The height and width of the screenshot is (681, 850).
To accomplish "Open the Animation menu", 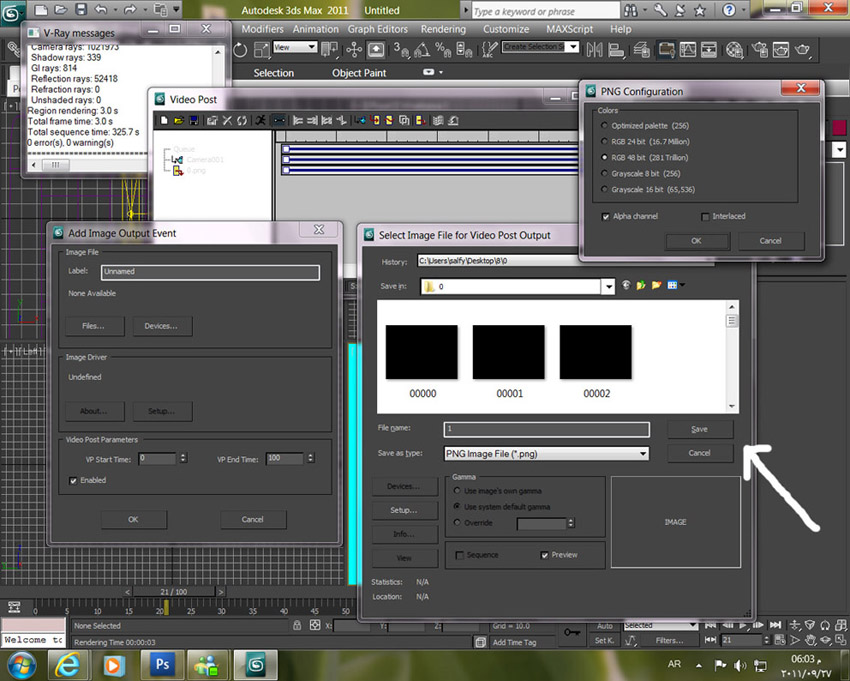I will [x=315, y=29].
